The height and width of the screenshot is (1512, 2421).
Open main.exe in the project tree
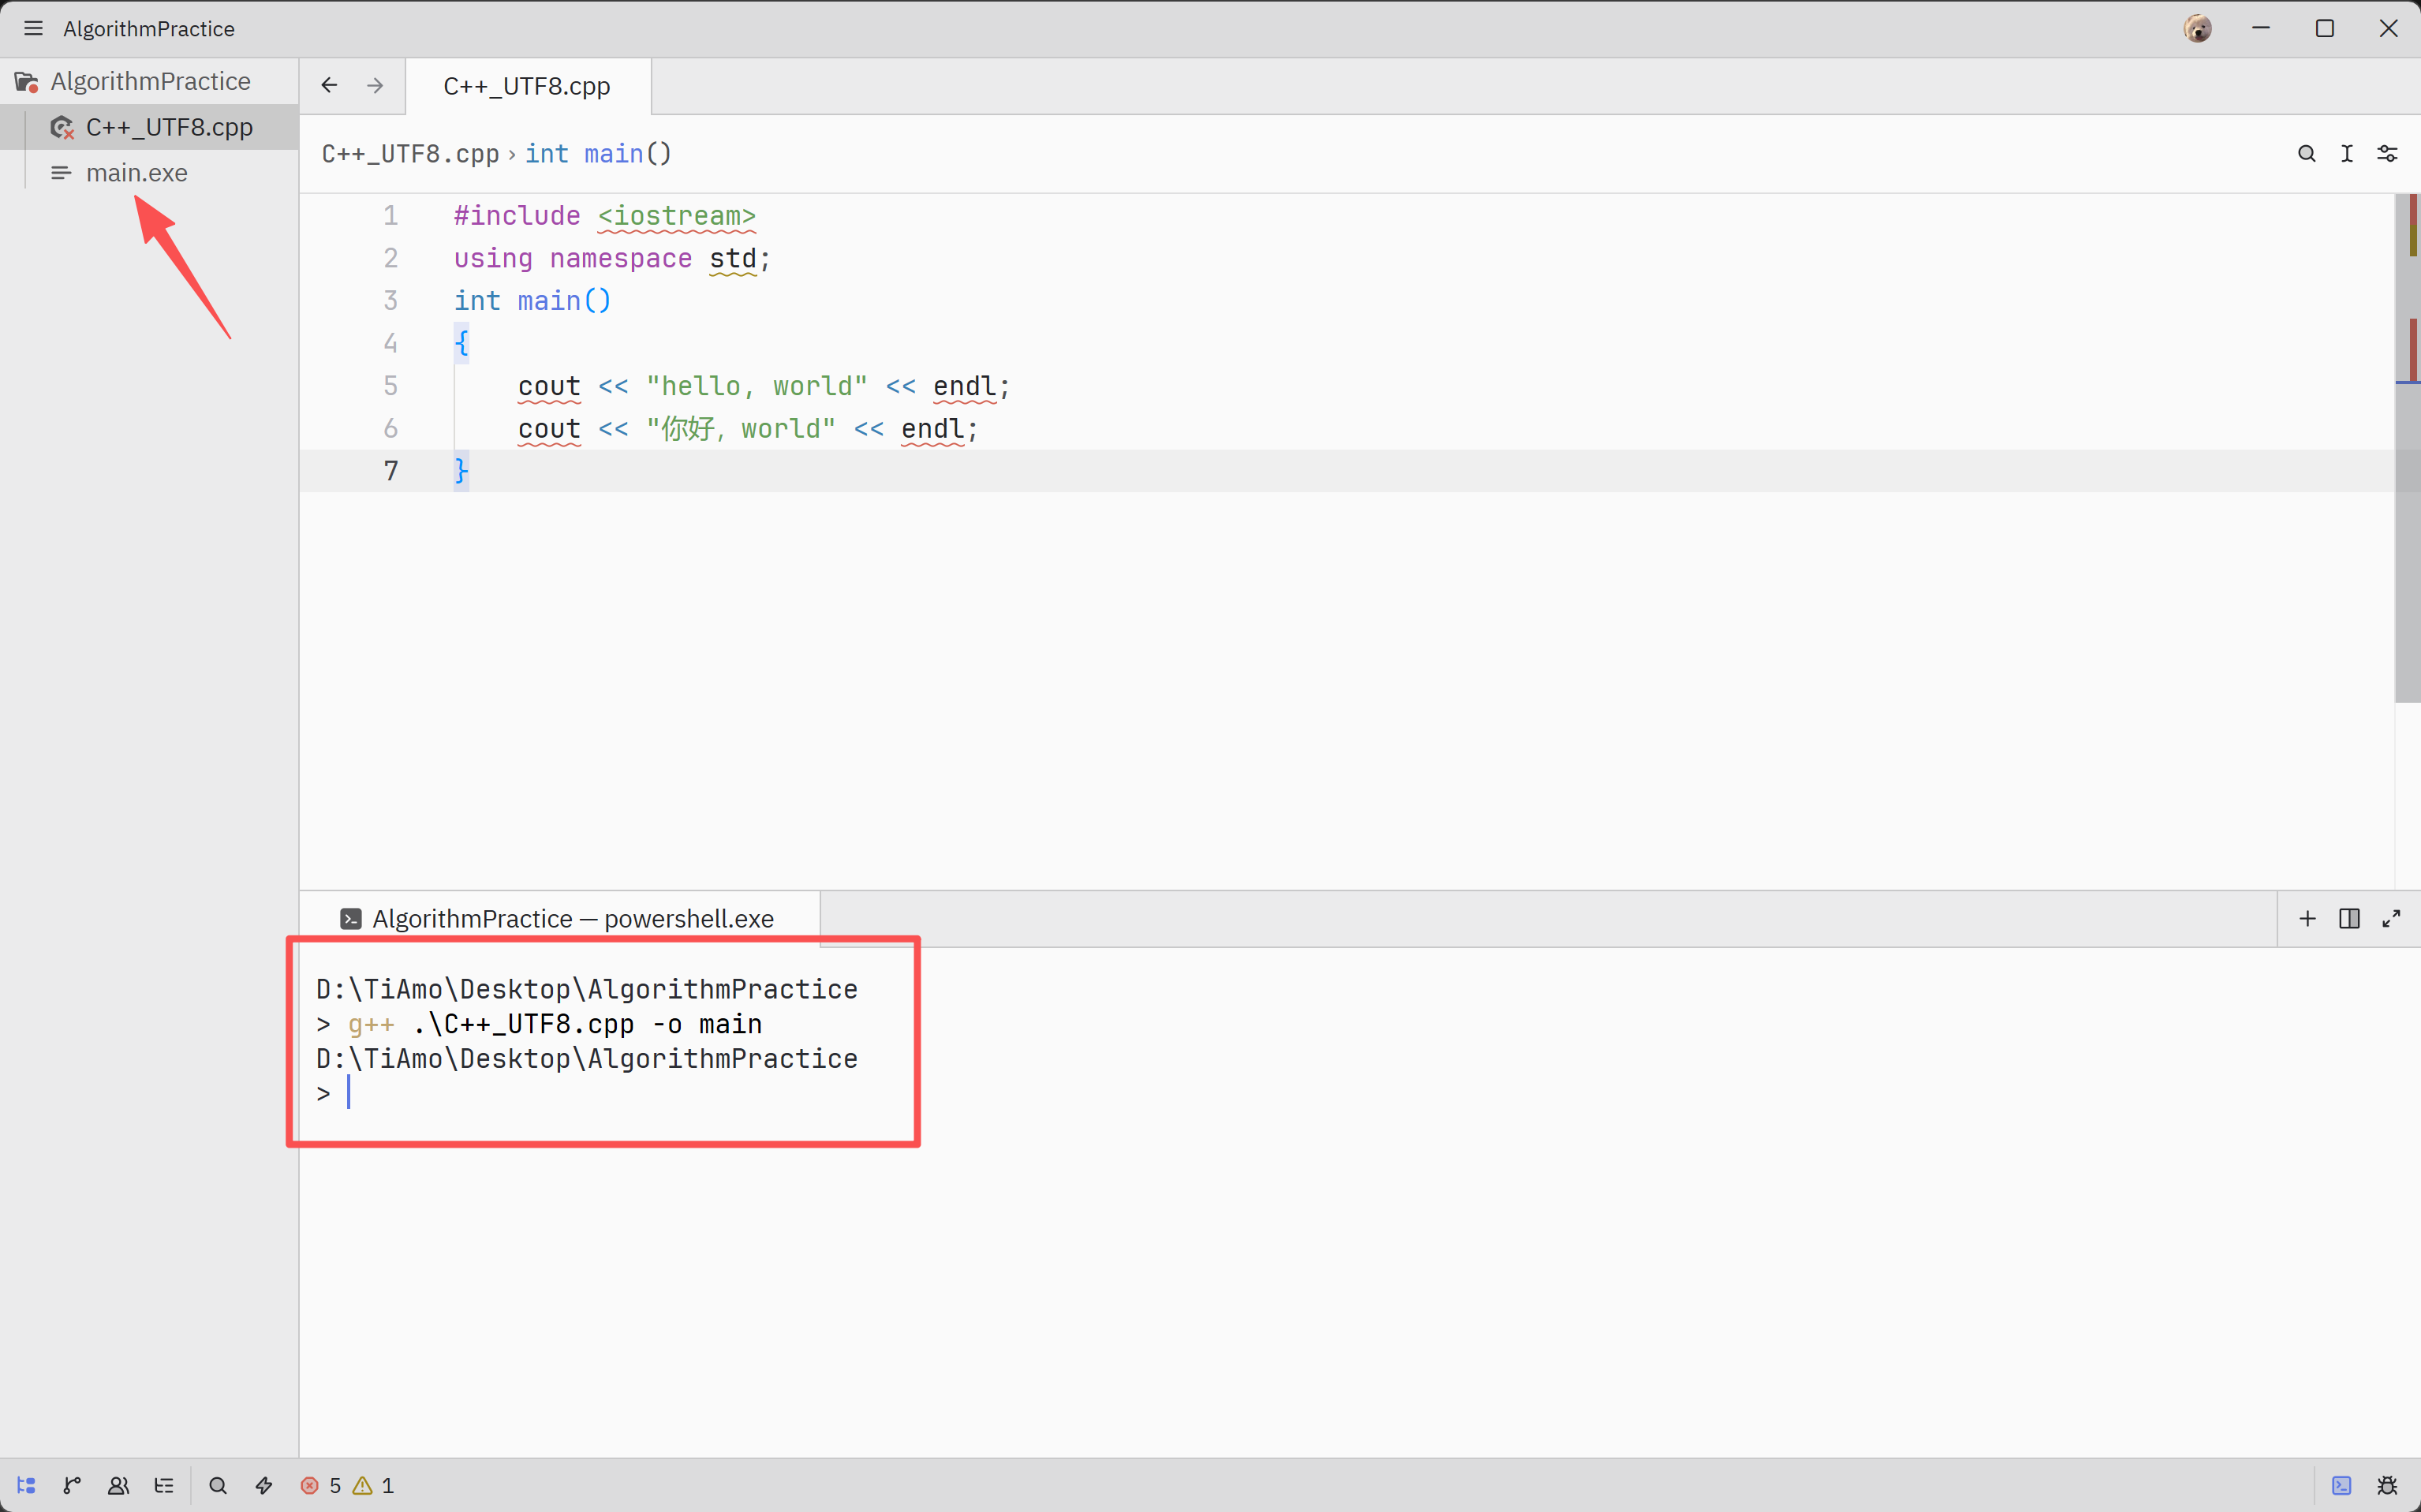(150, 173)
